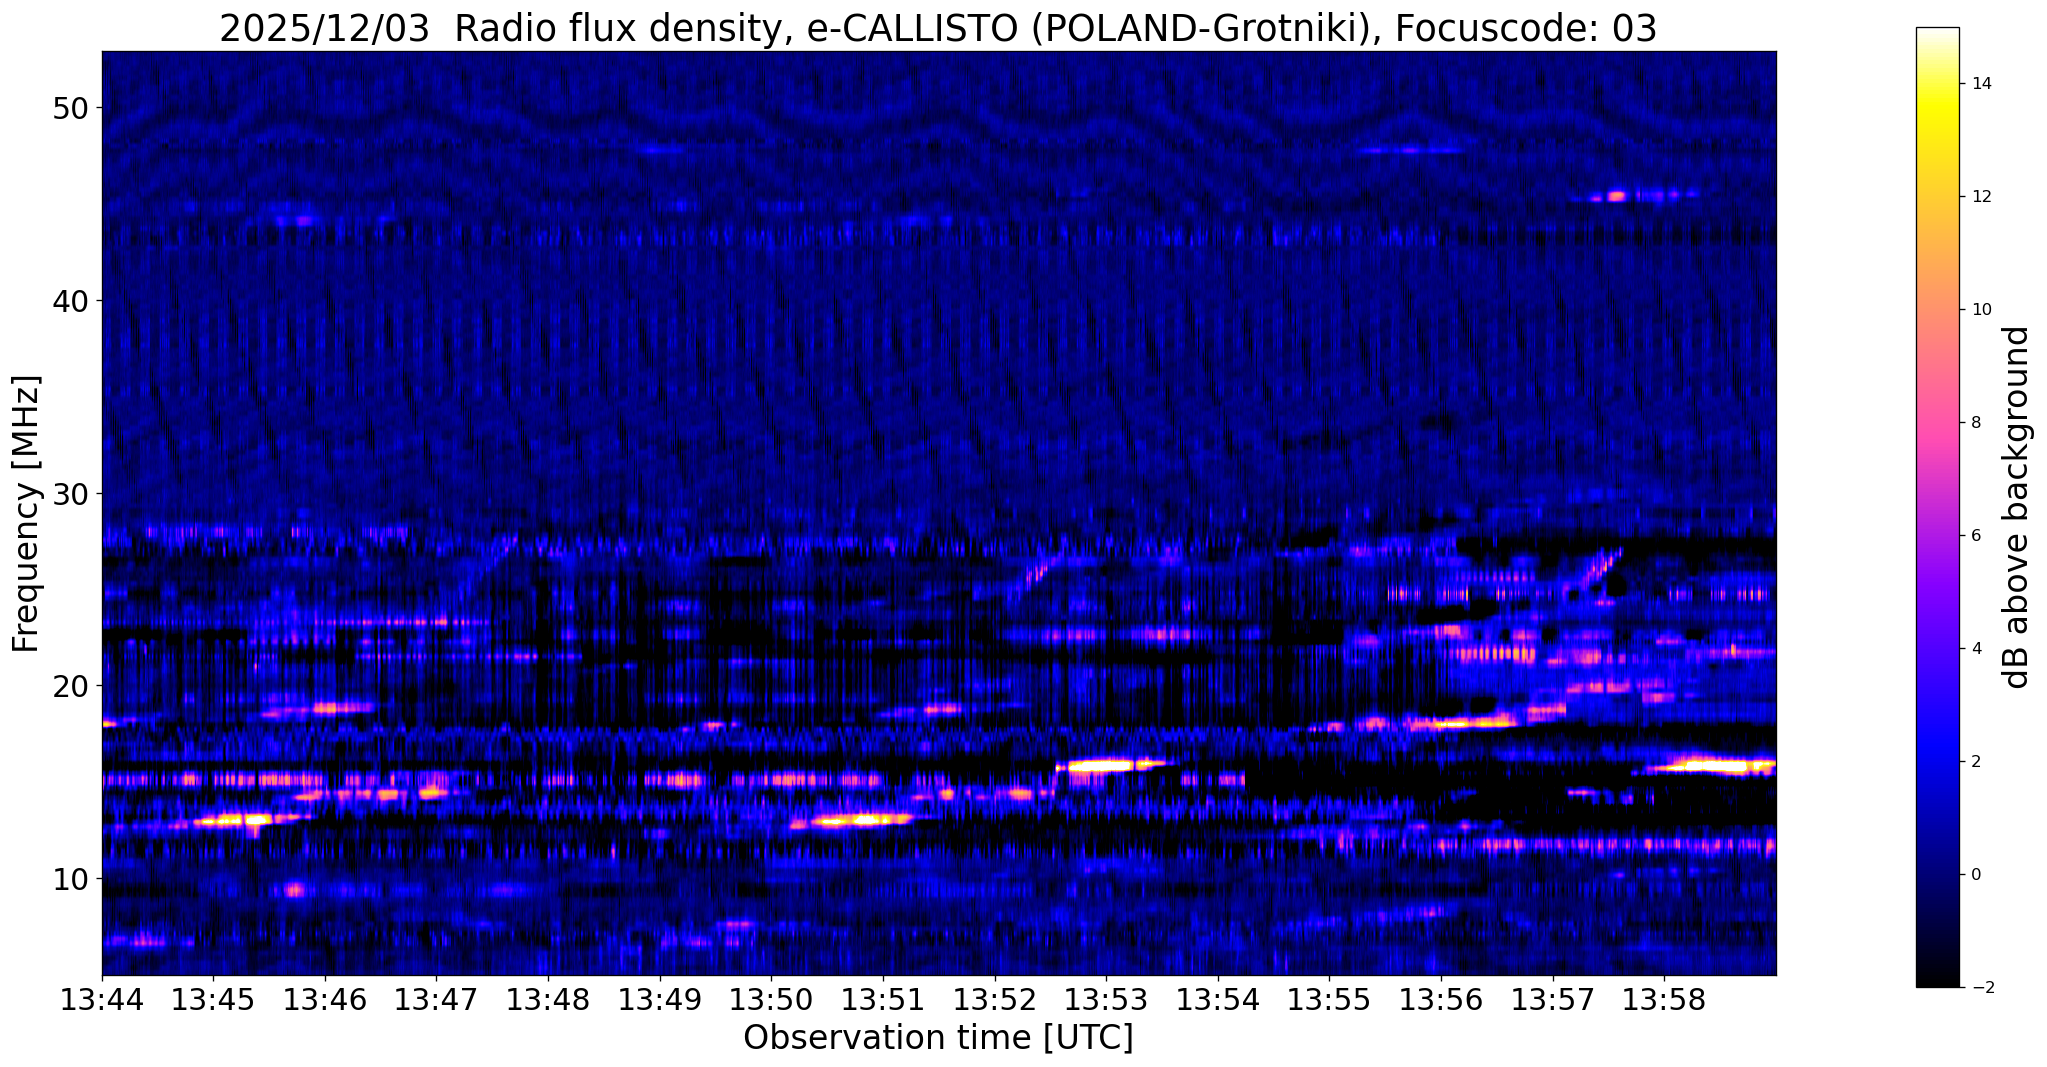Viewport: 2047px width, 1067px height.
Task: Click the colorbar tick label 4
Action: pyautogui.click(x=1976, y=649)
